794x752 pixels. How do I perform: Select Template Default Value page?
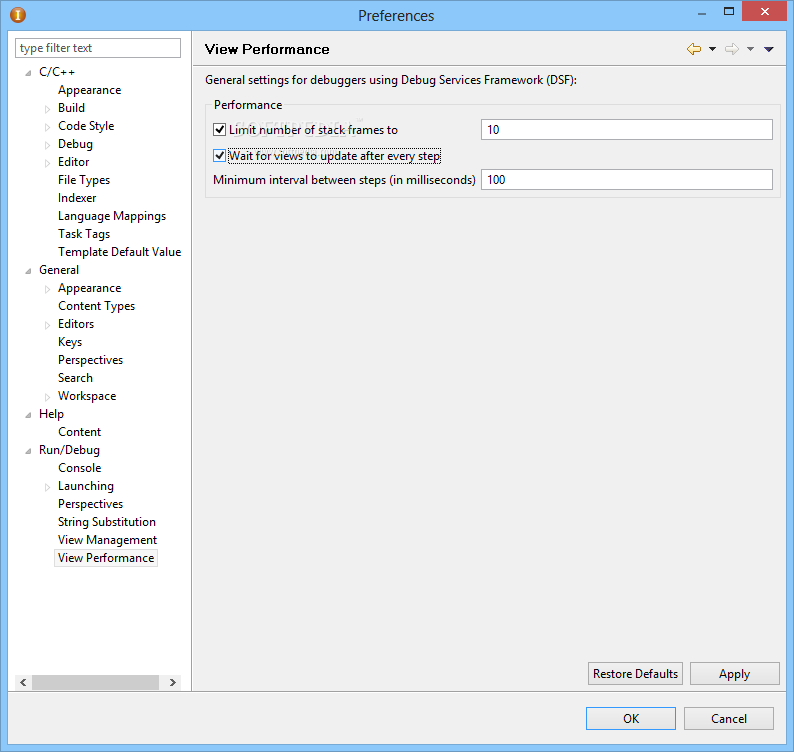click(120, 252)
